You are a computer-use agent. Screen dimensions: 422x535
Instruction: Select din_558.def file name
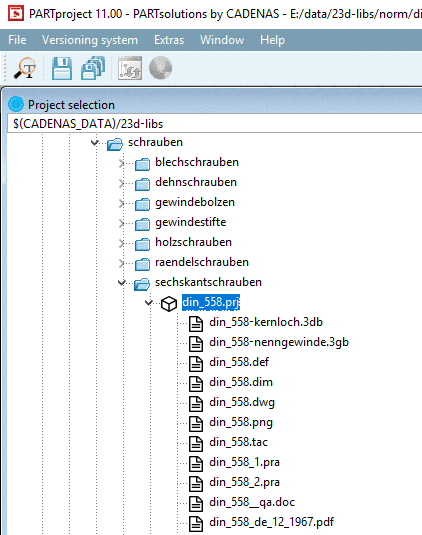[x=239, y=362]
